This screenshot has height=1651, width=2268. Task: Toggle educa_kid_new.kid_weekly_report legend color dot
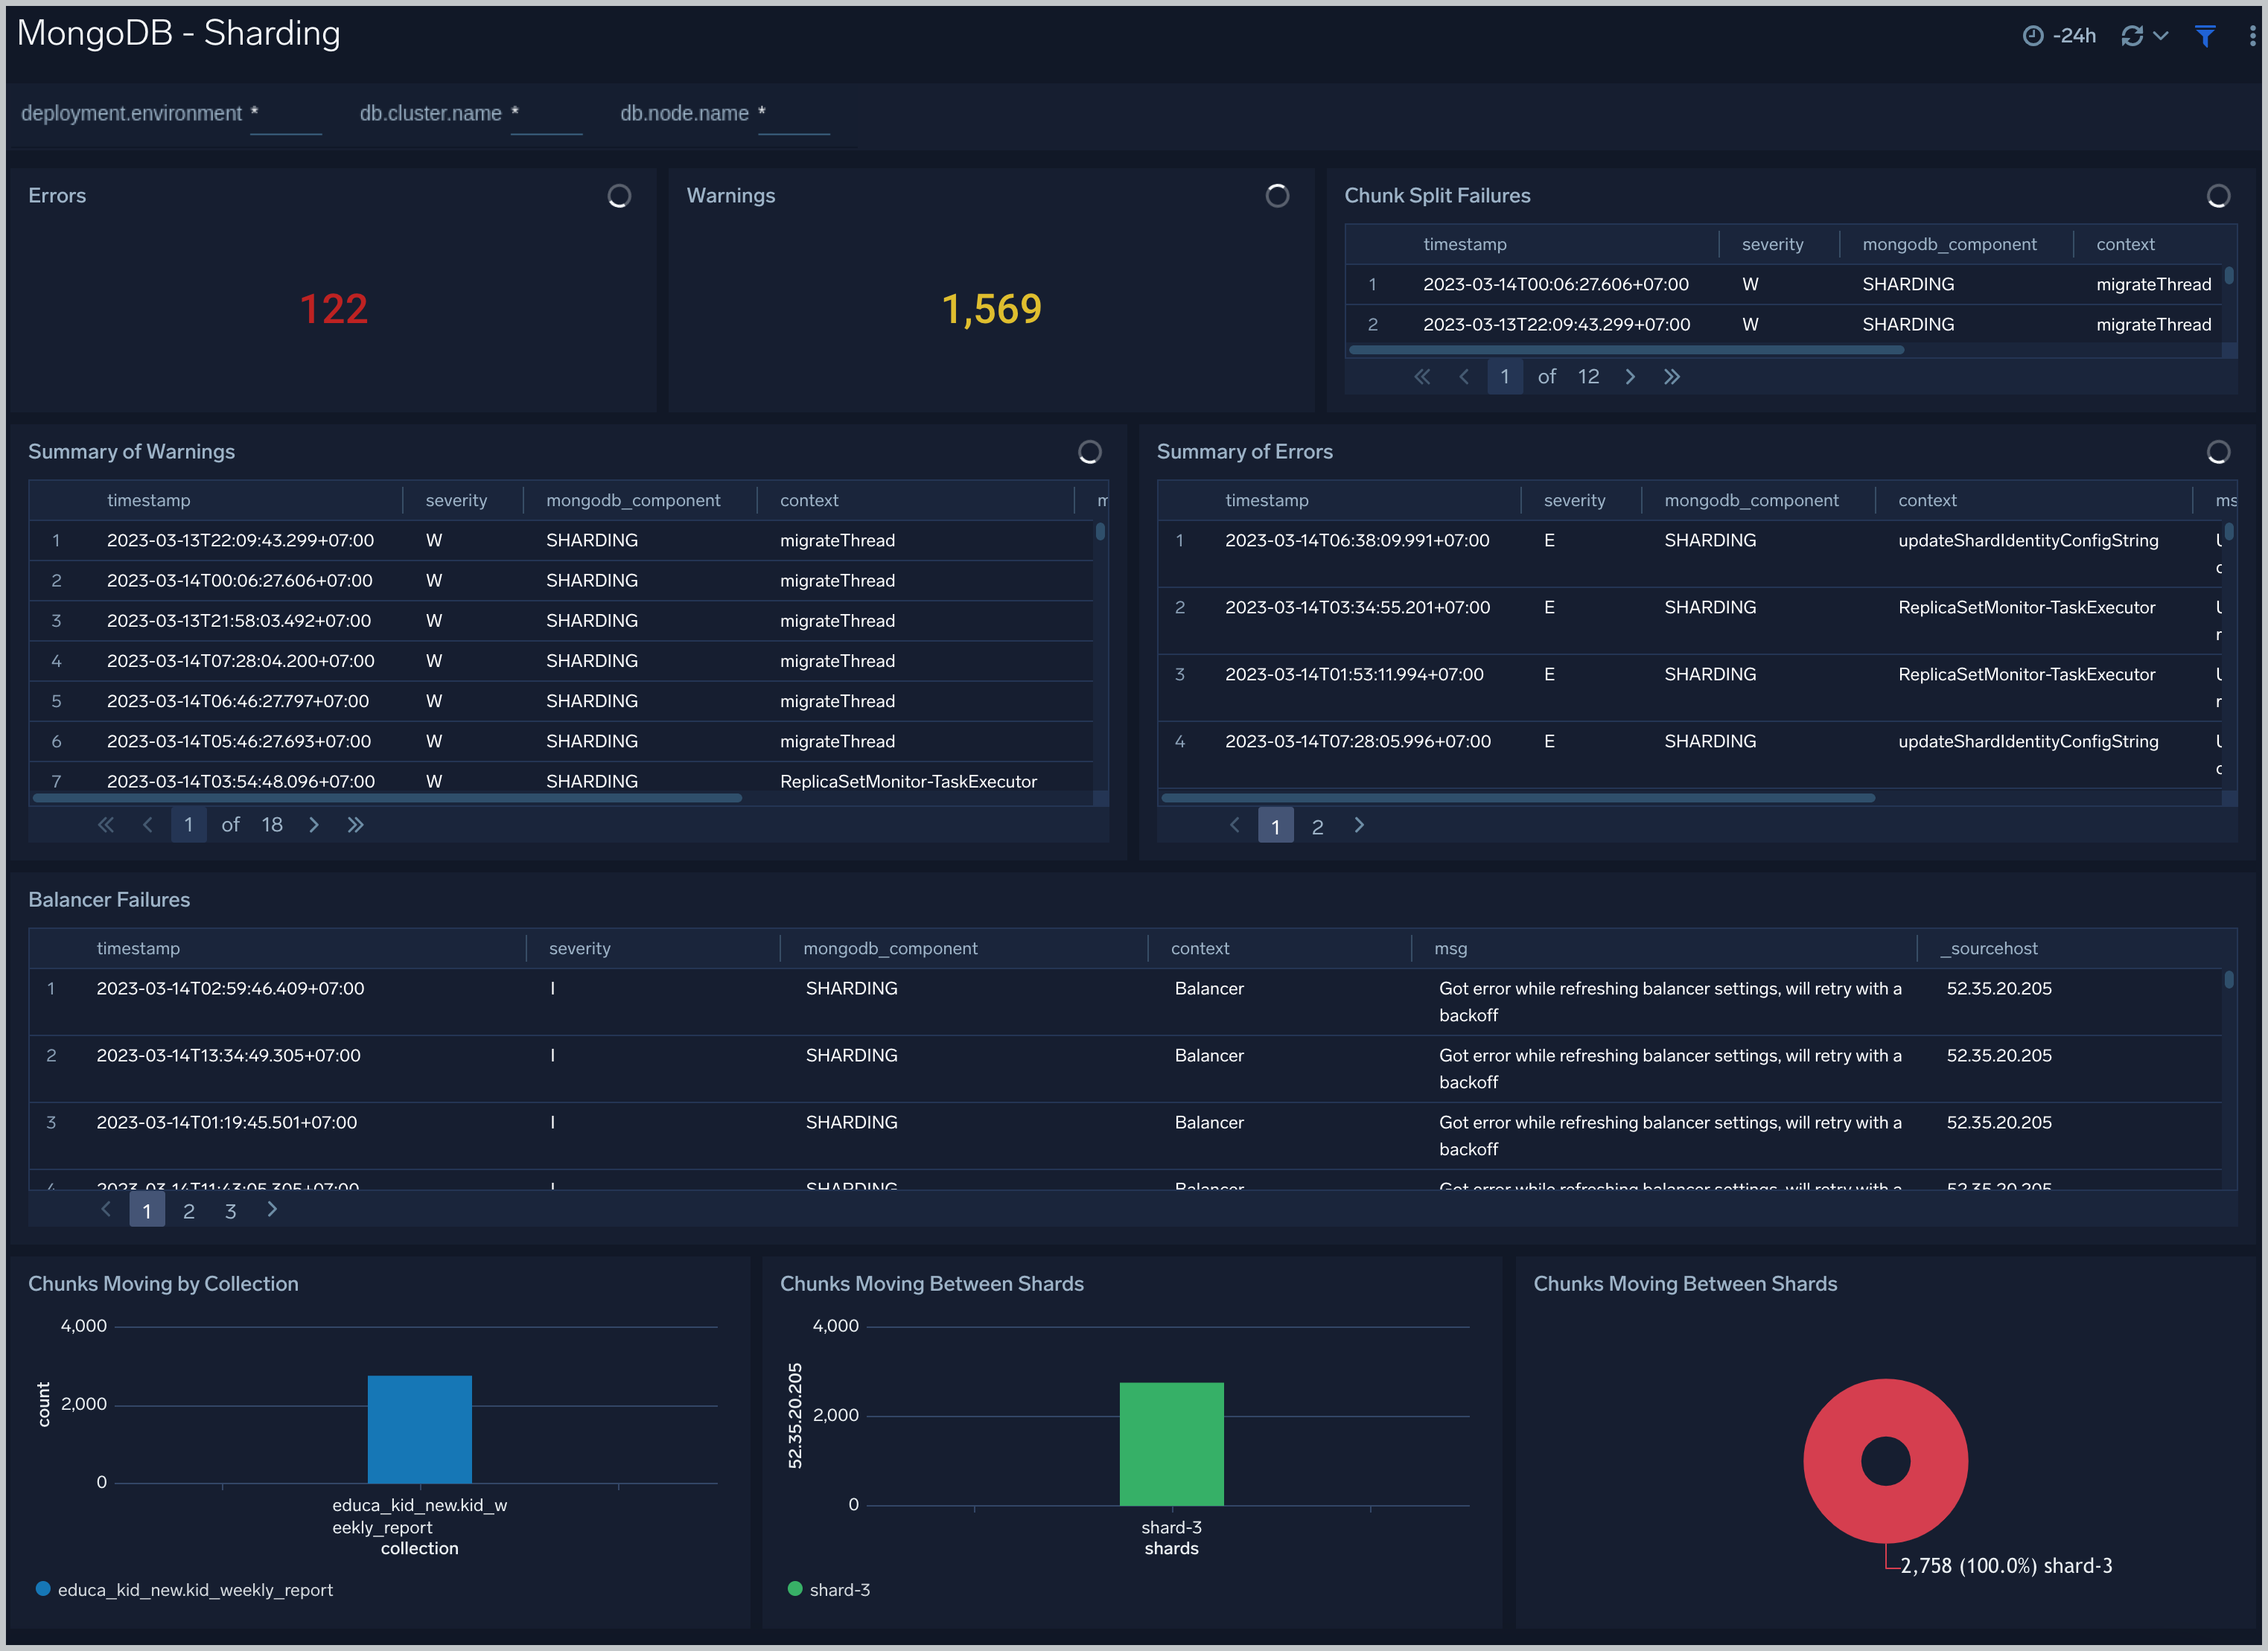click(43, 1589)
